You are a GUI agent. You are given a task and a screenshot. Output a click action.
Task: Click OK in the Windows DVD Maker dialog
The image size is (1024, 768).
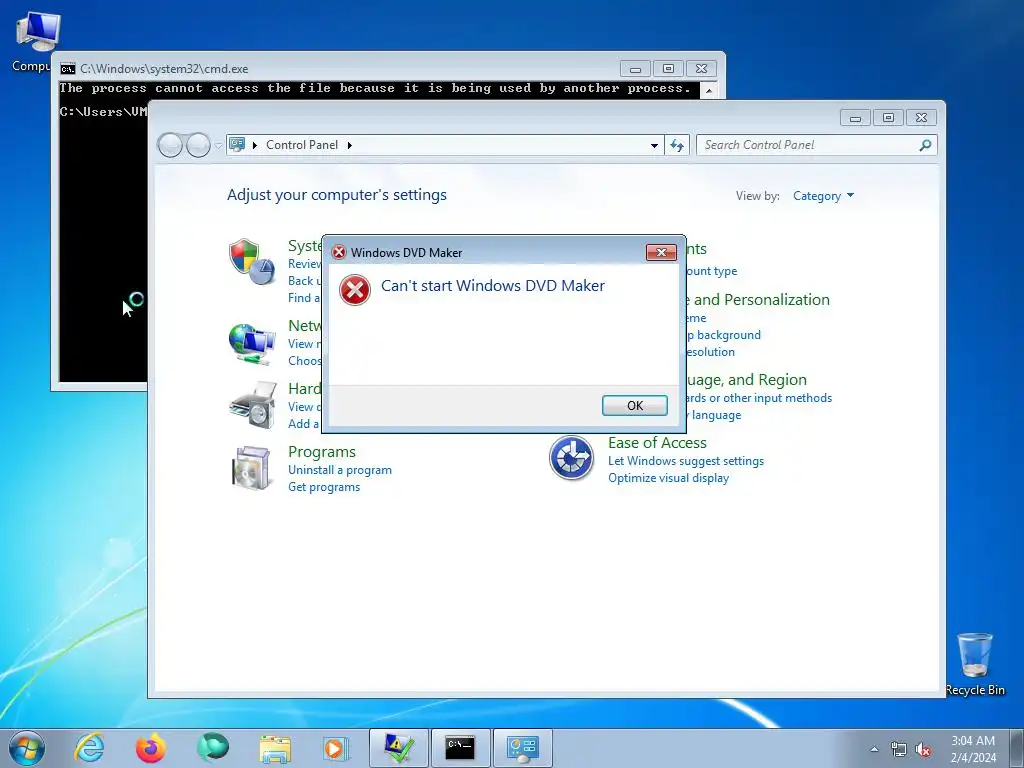point(634,406)
